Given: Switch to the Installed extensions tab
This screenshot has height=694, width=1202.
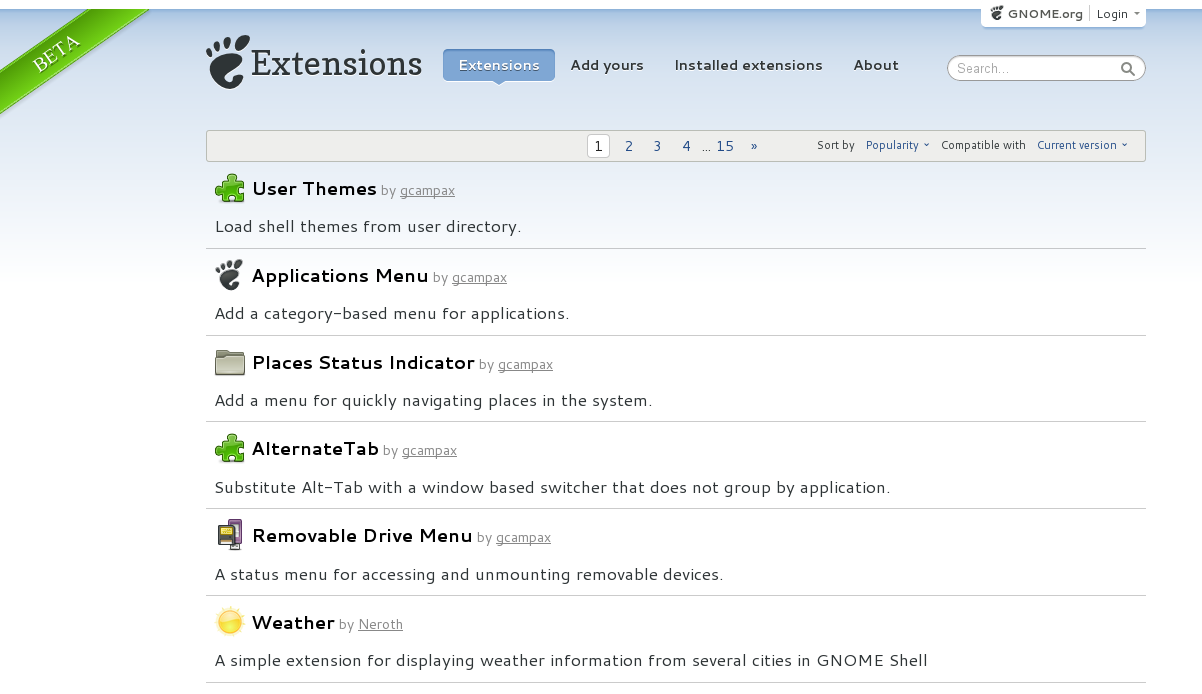Looking at the screenshot, I should pos(748,66).
